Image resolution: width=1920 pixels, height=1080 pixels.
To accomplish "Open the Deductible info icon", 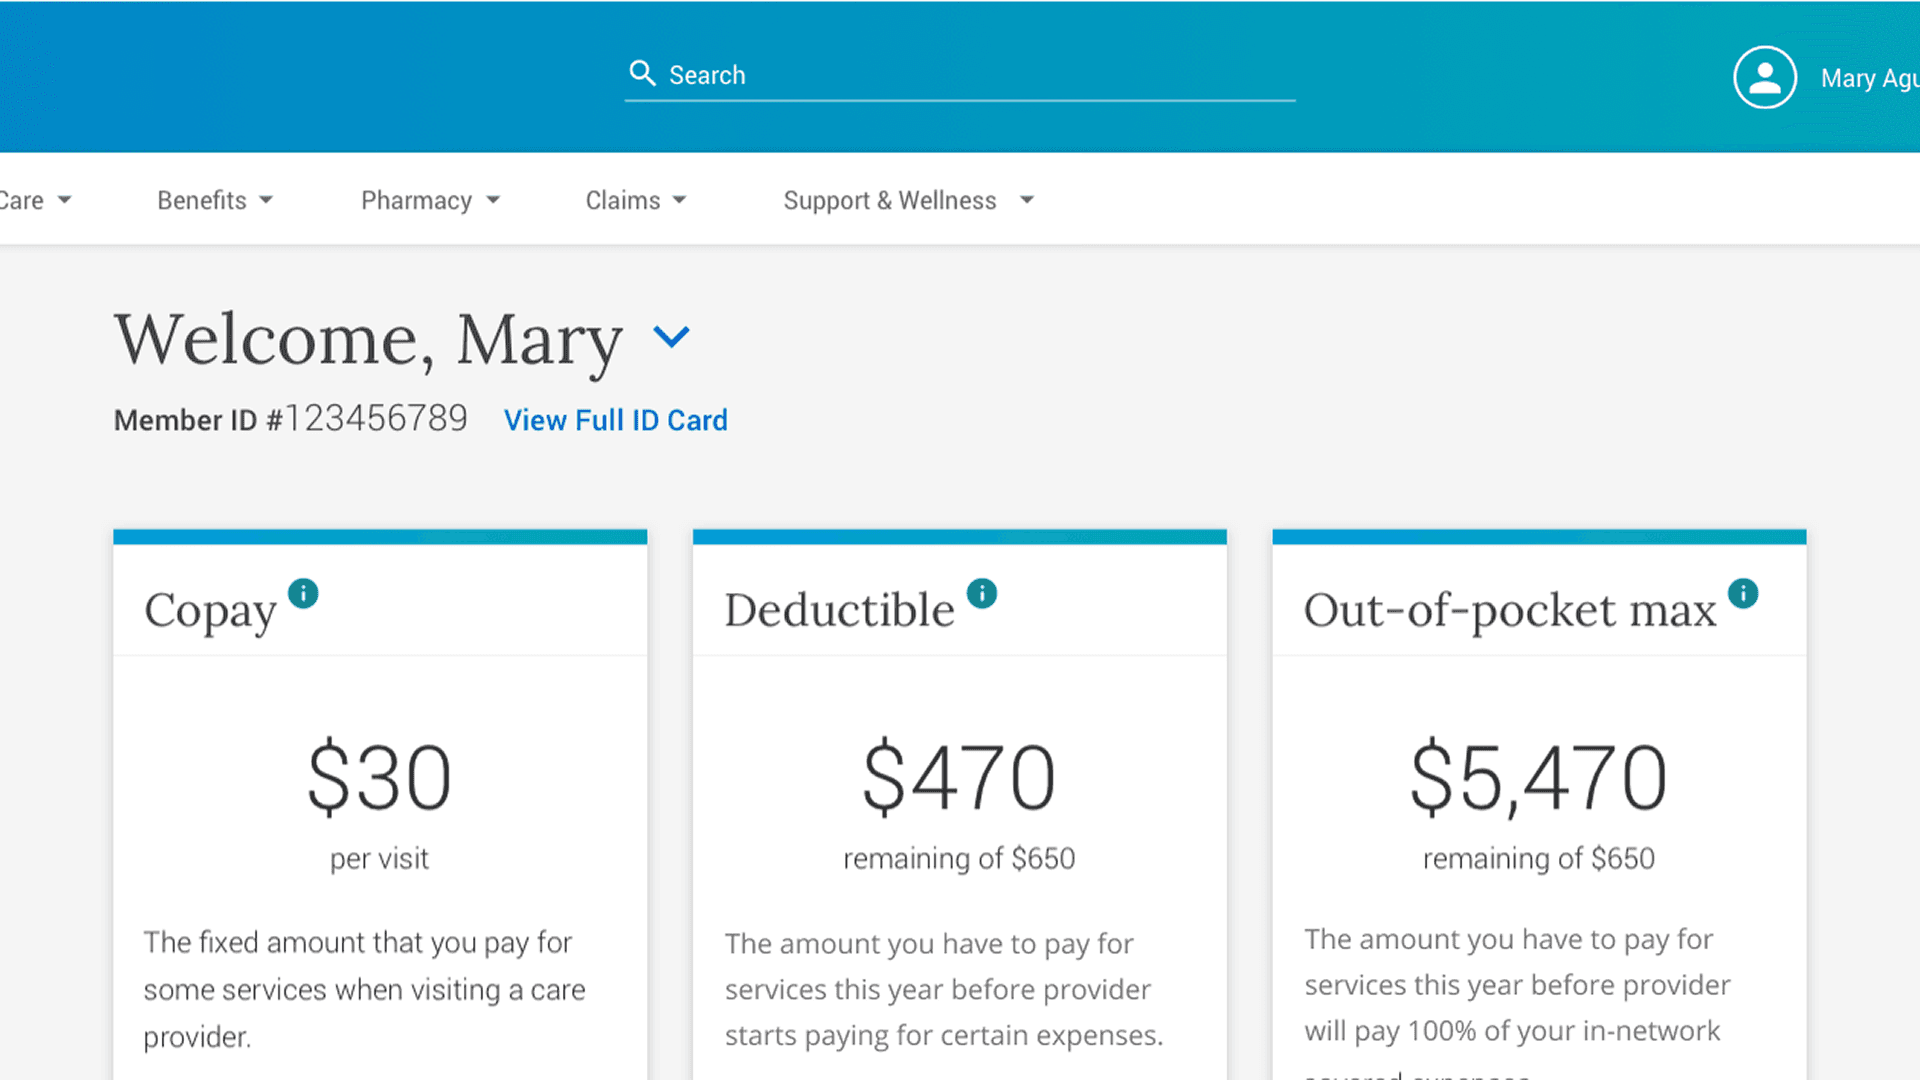I will 982,593.
